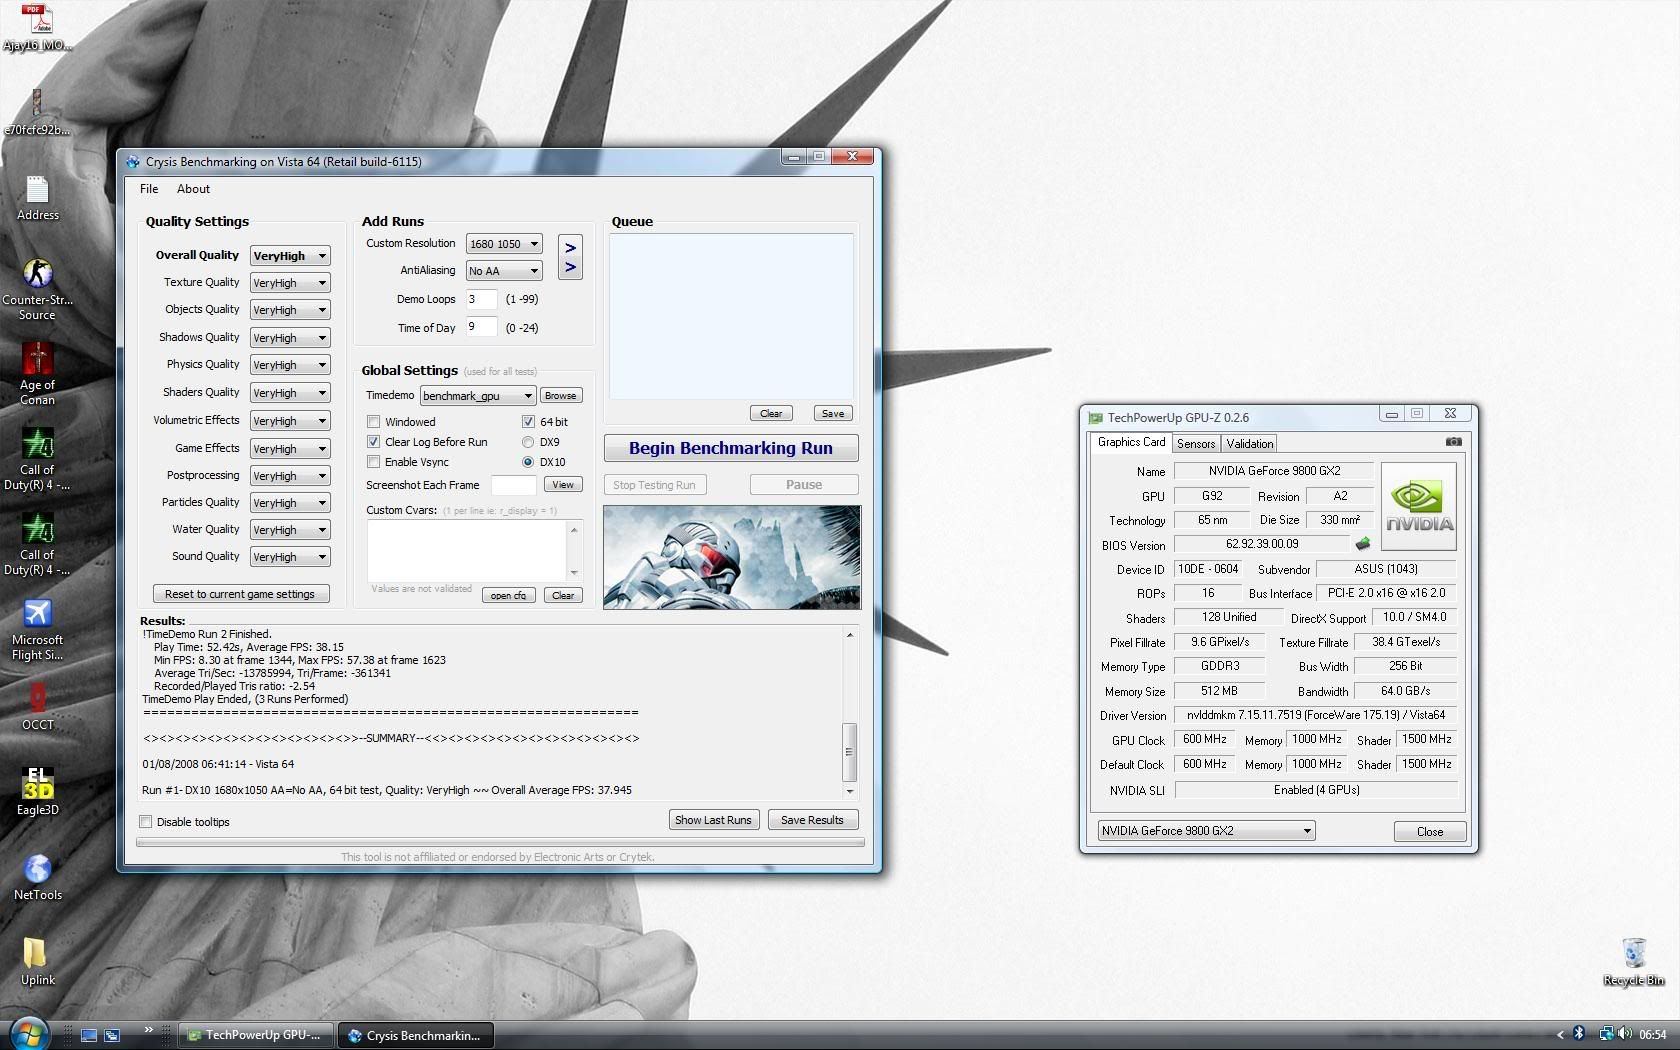The height and width of the screenshot is (1050, 1680).
Task: Open the NetTools desktop icon
Action: point(37,870)
